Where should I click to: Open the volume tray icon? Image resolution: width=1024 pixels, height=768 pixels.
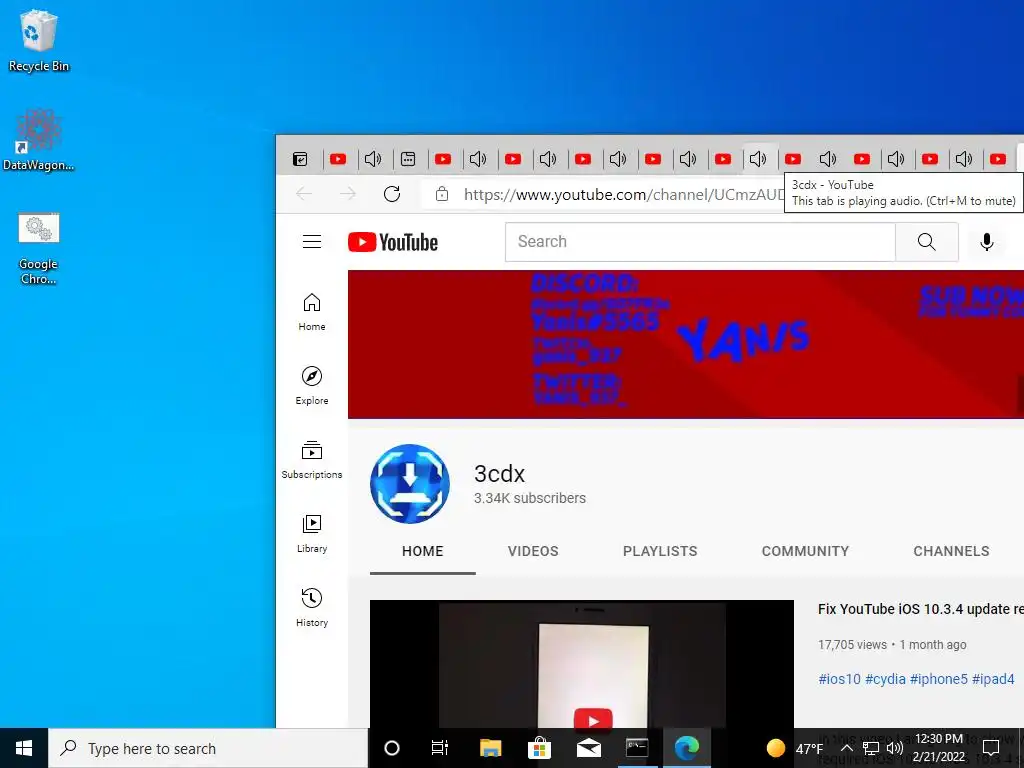[895, 748]
